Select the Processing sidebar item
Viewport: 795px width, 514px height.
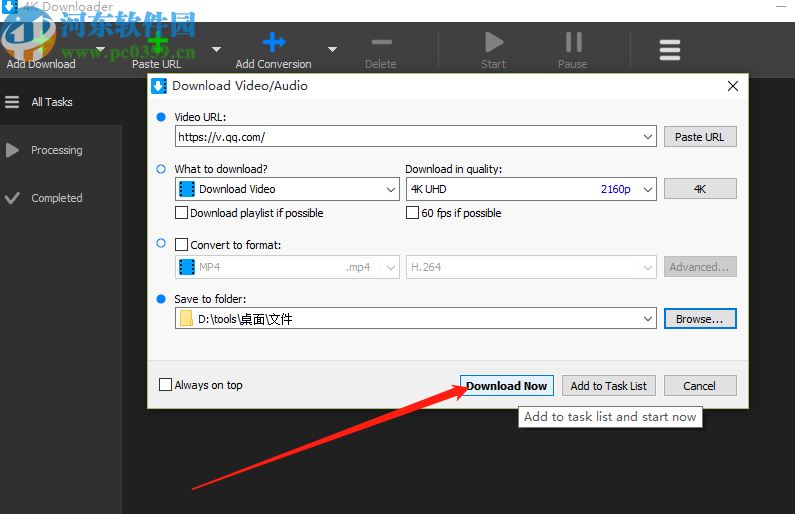[57, 150]
